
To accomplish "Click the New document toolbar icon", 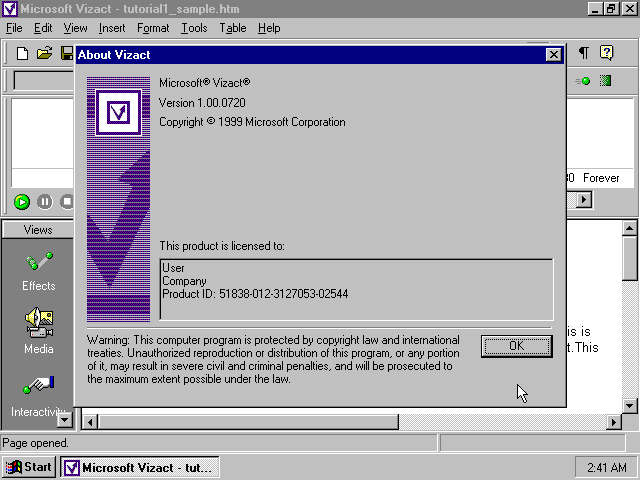I will coord(22,53).
